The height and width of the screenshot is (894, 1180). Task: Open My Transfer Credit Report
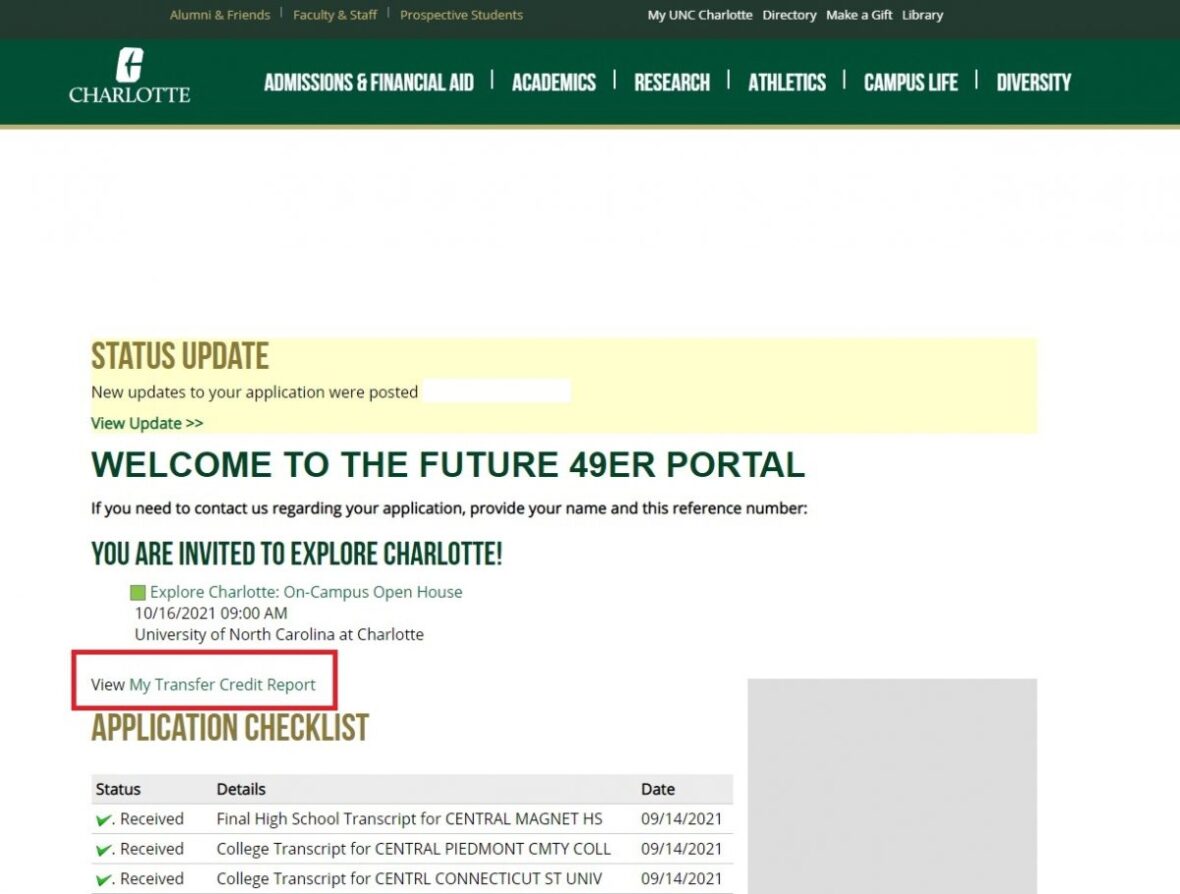(x=223, y=685)
